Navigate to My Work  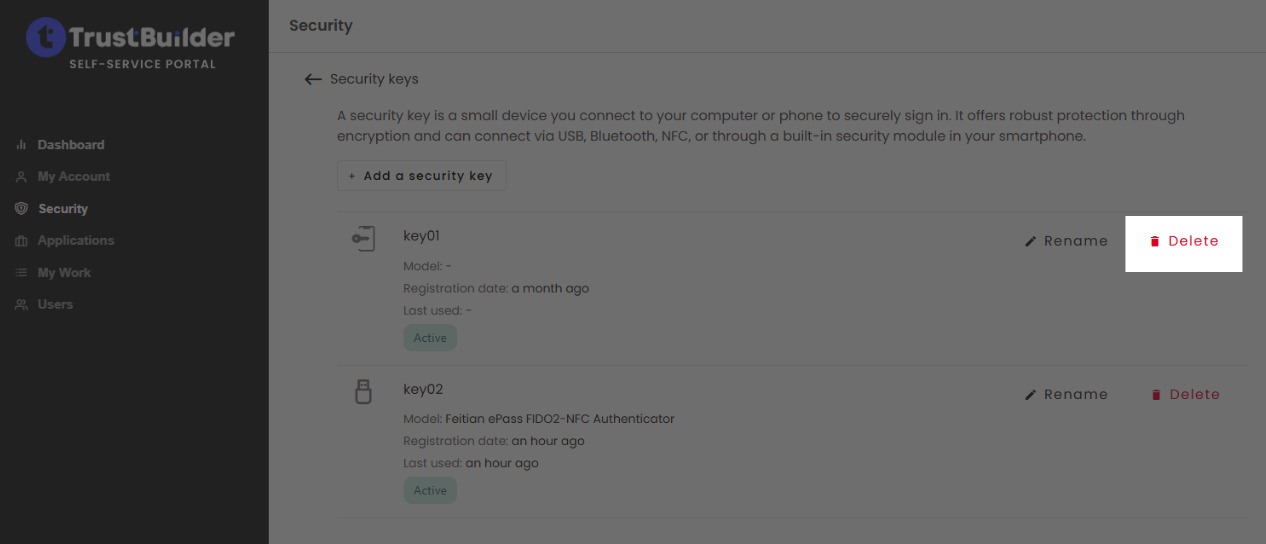coord(64,273)
